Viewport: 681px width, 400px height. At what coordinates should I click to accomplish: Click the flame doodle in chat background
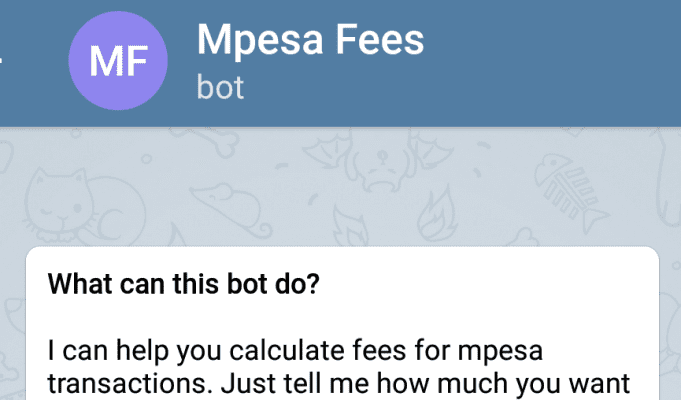click(438, 213)
